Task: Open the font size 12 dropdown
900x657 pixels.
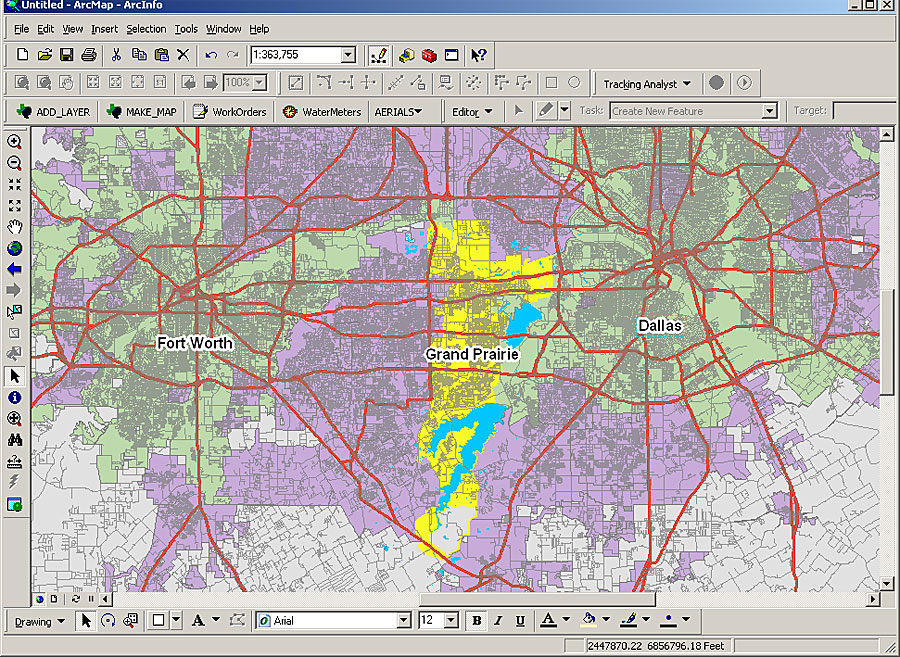Action: click(452, 620)
